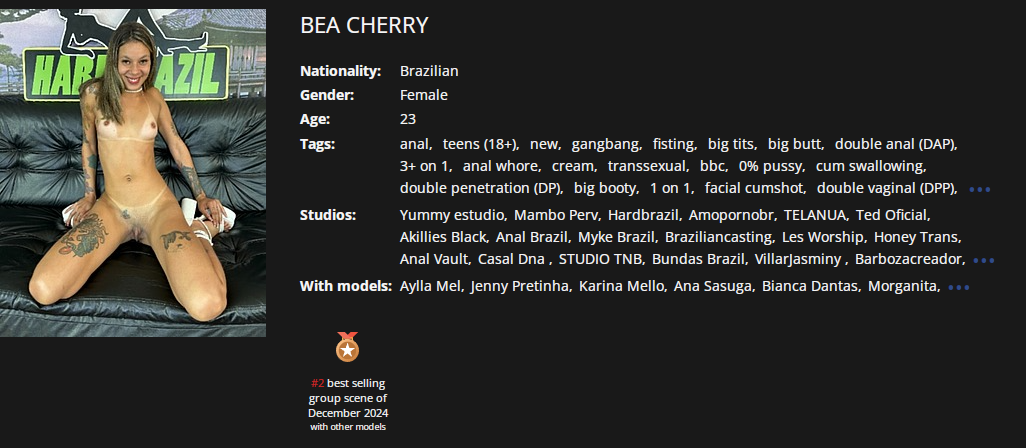Screen dimensions: 1026x448
Task: Visit the Akillies Black studio link
Action: (444, 237)
